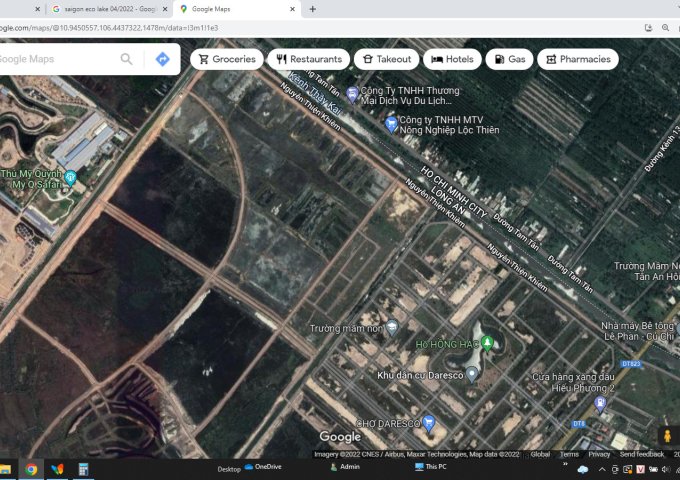The height and width of the screenshot is (480, 680).
Task: Expand the Desktop toolbar chevron in taskbar
Action: (565, 464)
